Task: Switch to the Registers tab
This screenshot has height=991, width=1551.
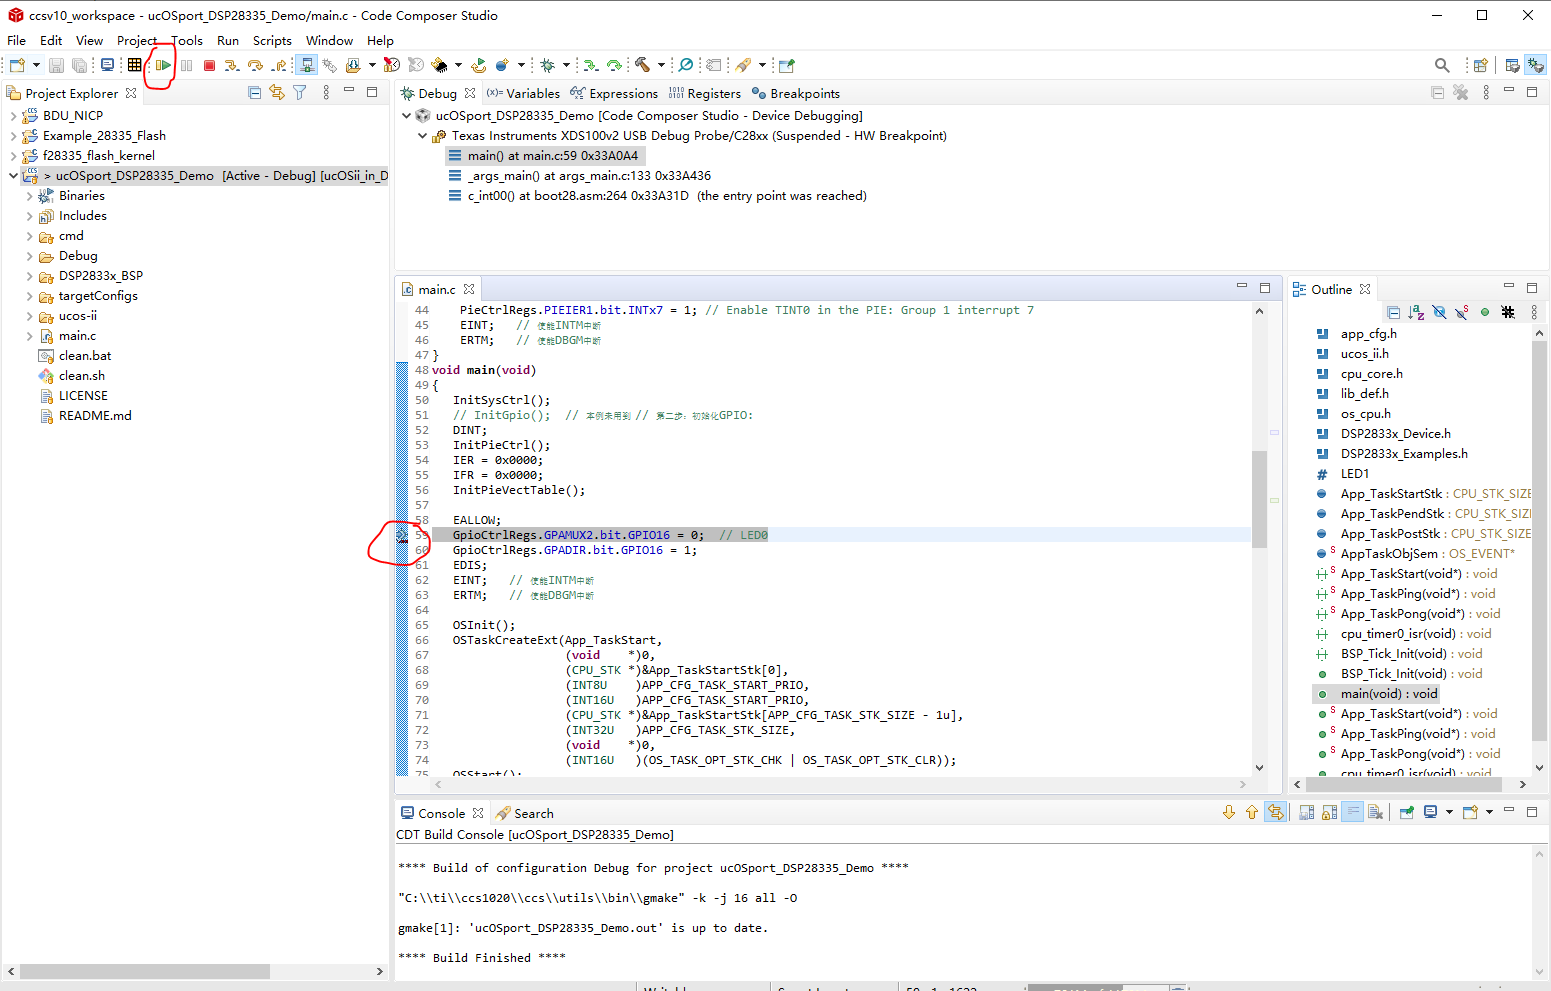Action: click(705, 93)
